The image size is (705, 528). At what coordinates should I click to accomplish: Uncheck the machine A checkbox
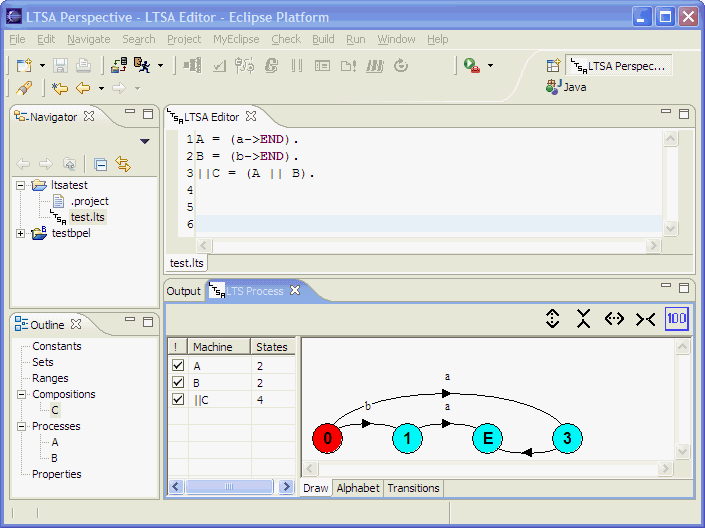click(178, 366)
